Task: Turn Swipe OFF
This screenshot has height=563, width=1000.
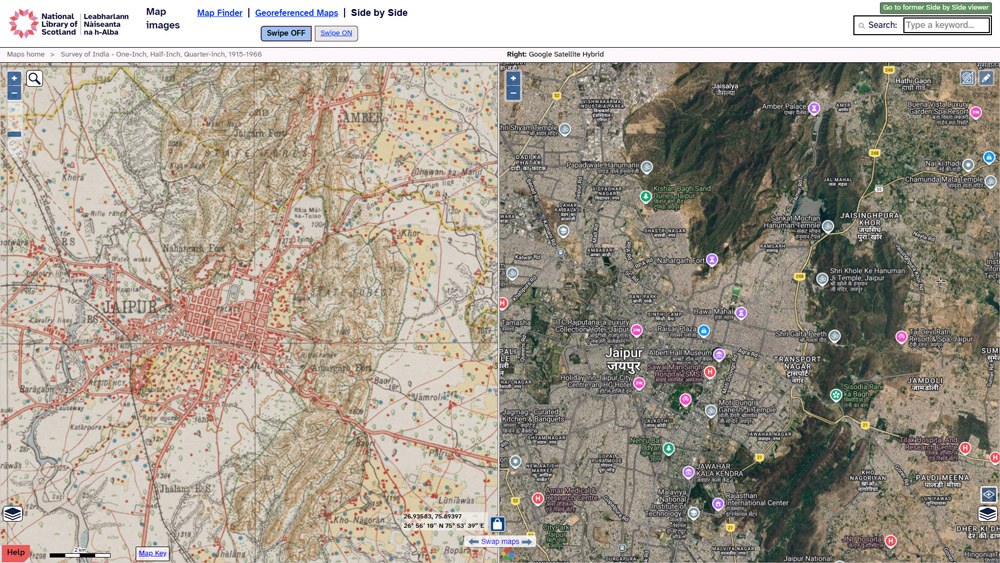Action: [x=286, y=33]
